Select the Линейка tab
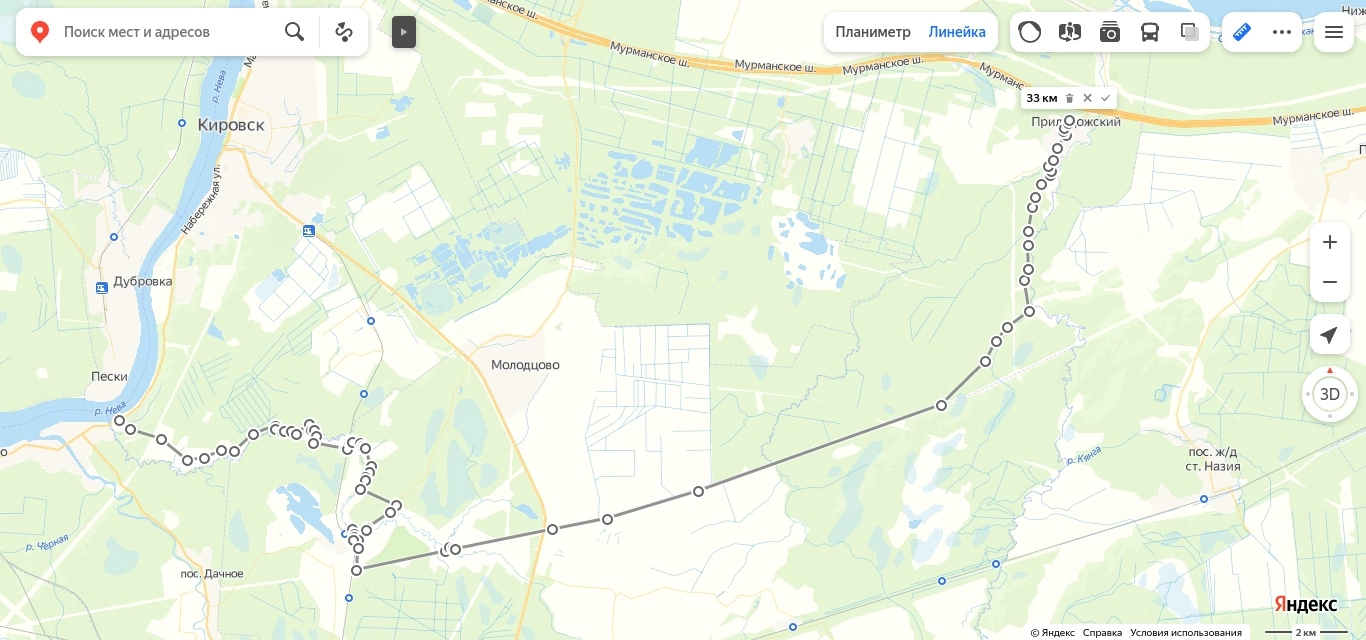The width and height of the screenshot is (1366, 640). click(x=957, y=32)
